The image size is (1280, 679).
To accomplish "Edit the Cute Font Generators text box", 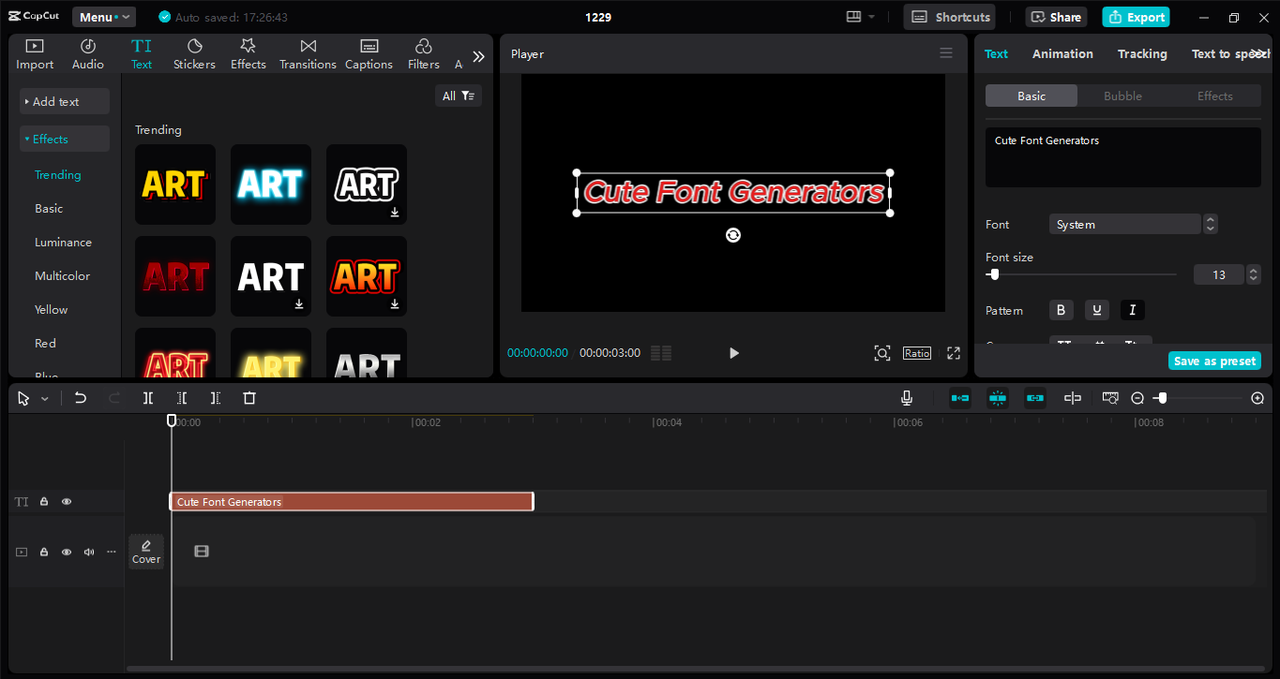I will pos(1123,157).
